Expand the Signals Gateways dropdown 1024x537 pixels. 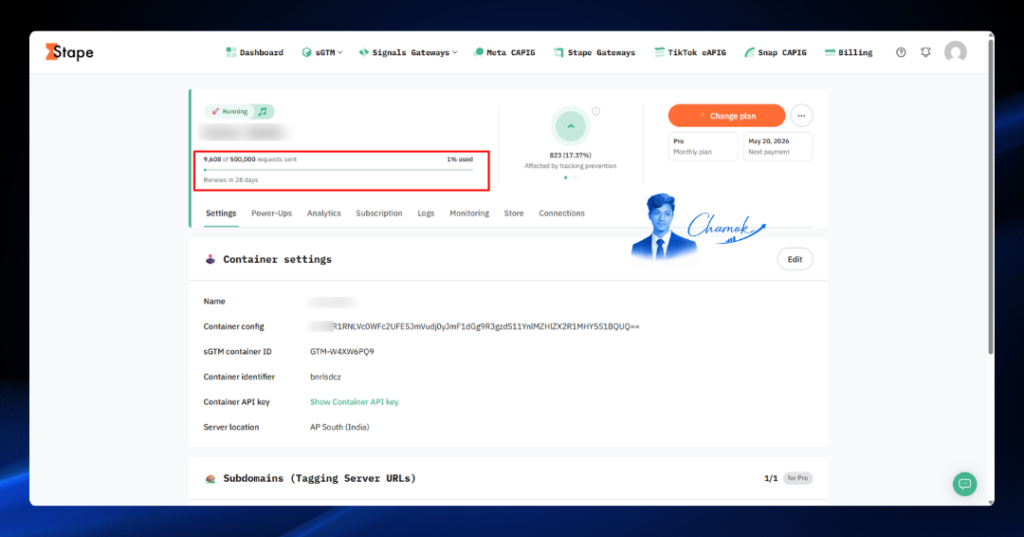(x=408, y=52)
